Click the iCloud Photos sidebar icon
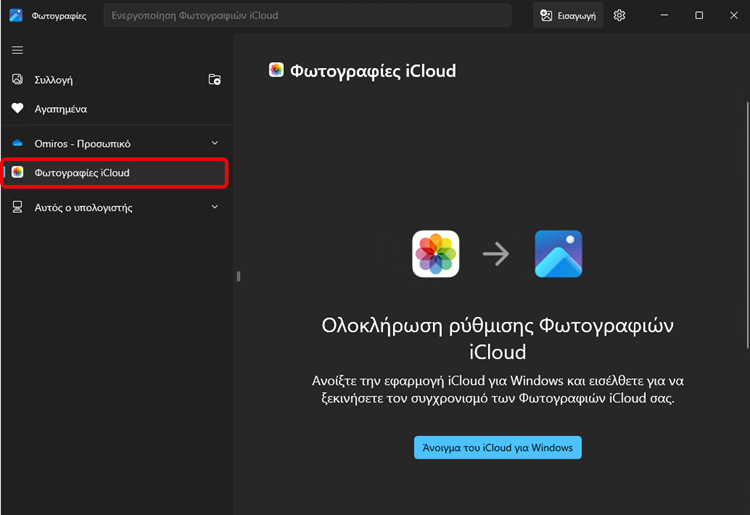This screenshot has height=515, width=750. coord(17,172)
